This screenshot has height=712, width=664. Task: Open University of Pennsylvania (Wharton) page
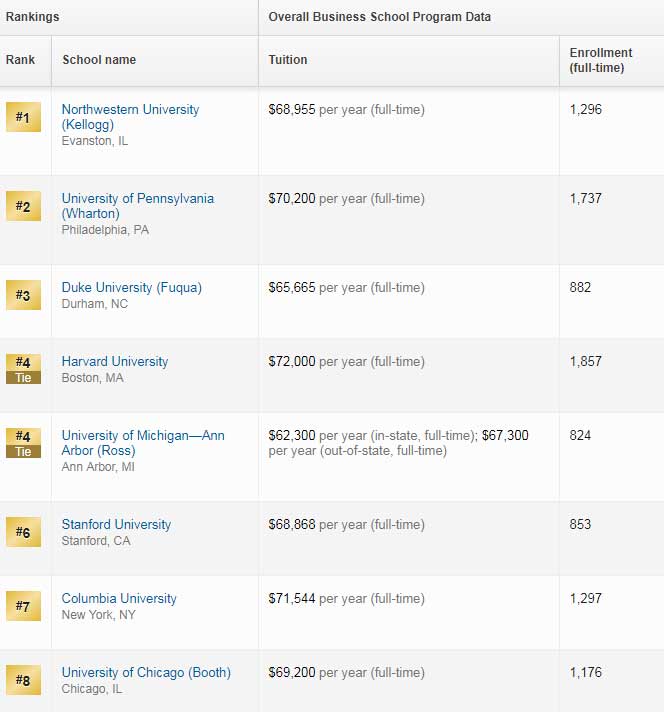137,206
